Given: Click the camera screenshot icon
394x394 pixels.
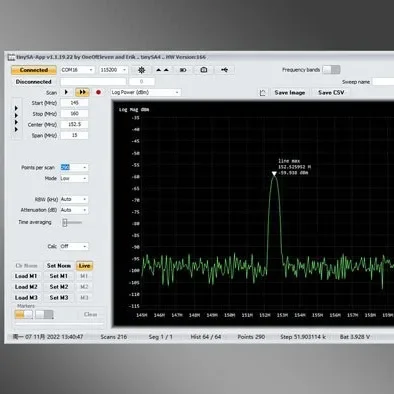Looking at the screenshot, I should (204, 70).
